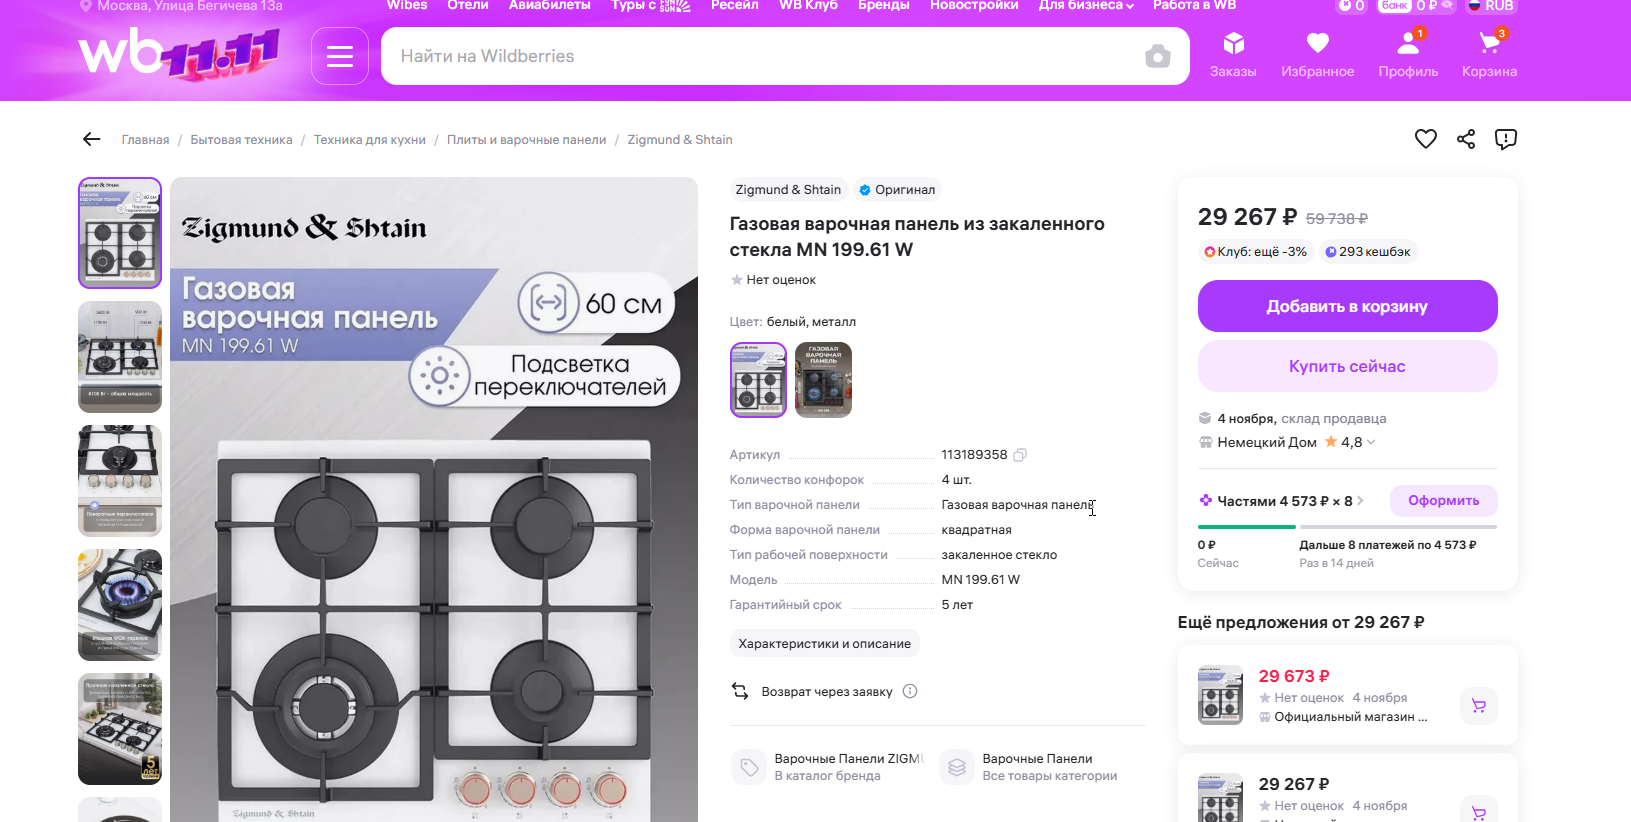Open the 'Авиабилеты' top menu item
Image resolution: width=1631 pixels, height=822 pixels.
point(549,5)
